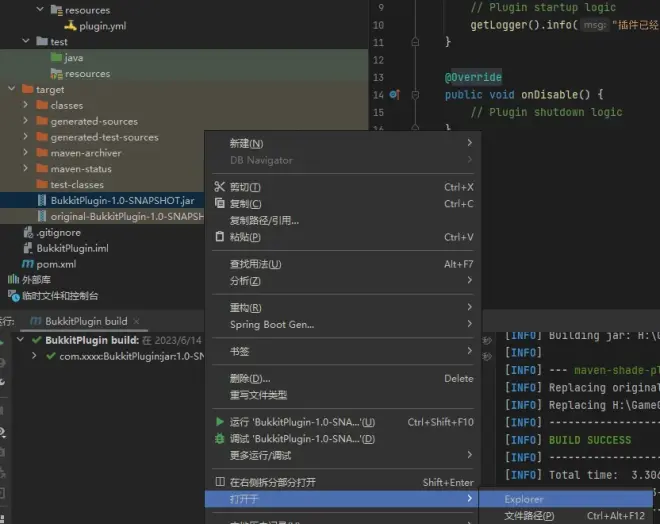
Task: Click the @Override annotation in editor
Action: click(x=473, y=77)
